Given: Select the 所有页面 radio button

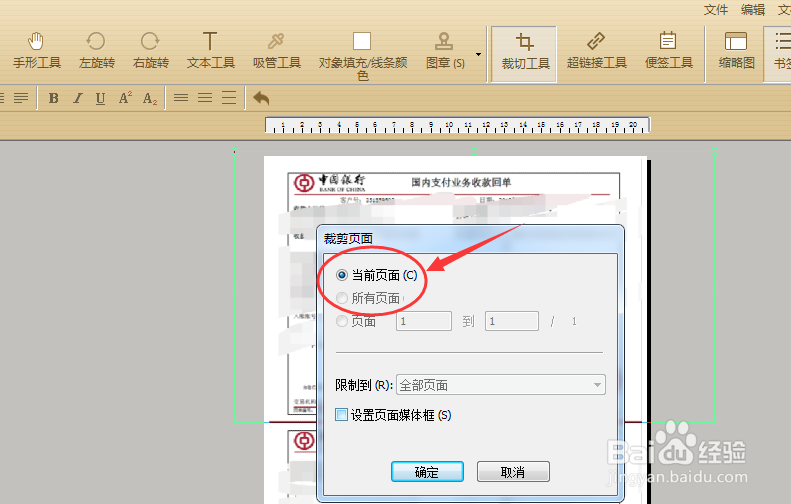Looking at the screenshot, I should [342, 298].
